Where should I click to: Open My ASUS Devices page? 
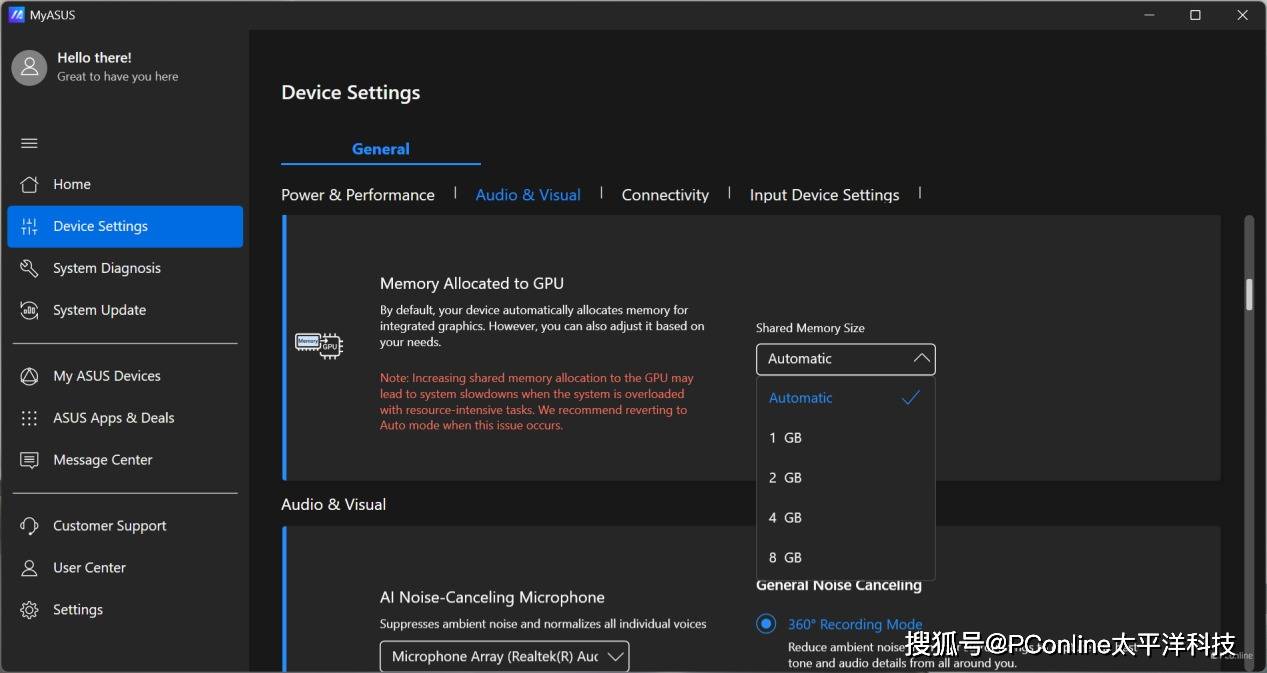click(x=125, y=376)
